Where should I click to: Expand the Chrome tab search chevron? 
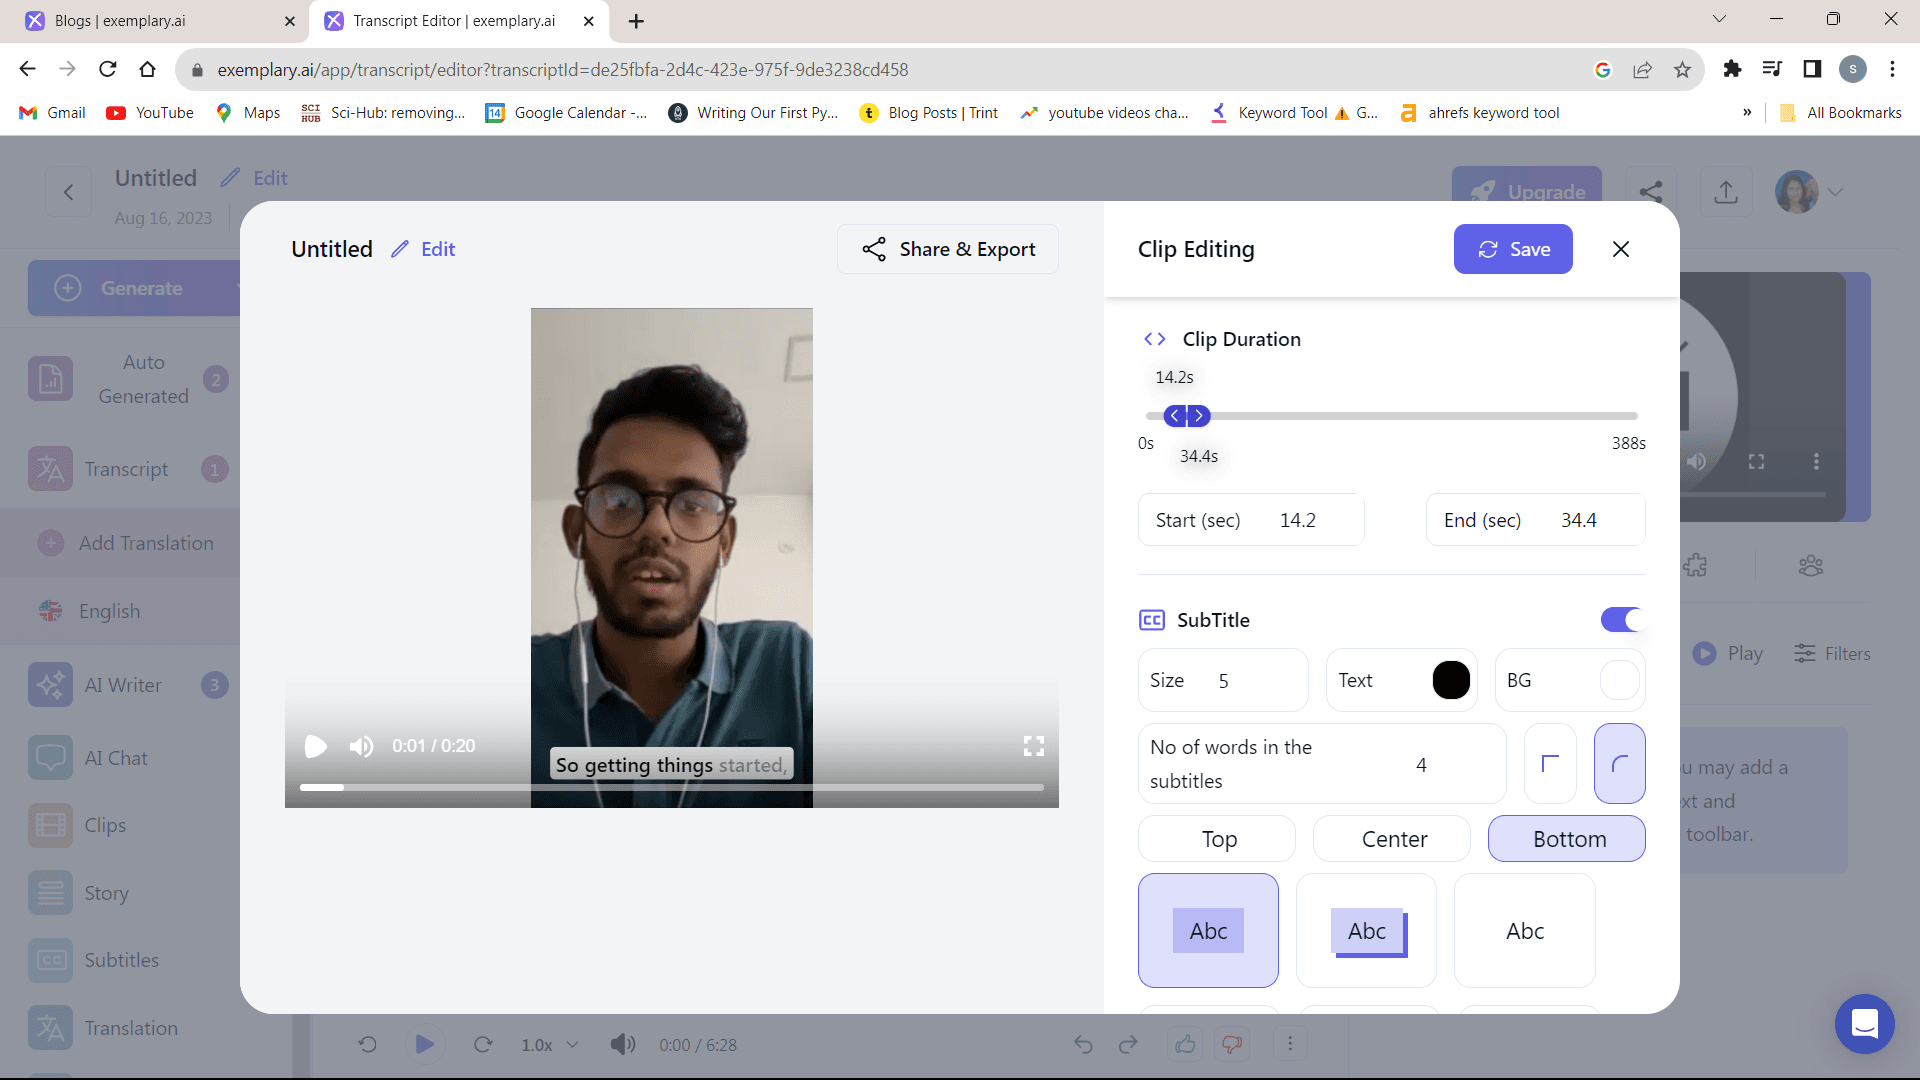click(x=1719, y=19)
